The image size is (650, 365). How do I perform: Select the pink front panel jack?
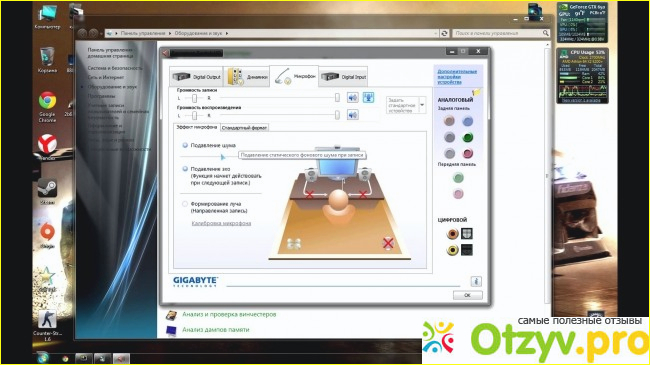tap(458, 194)
